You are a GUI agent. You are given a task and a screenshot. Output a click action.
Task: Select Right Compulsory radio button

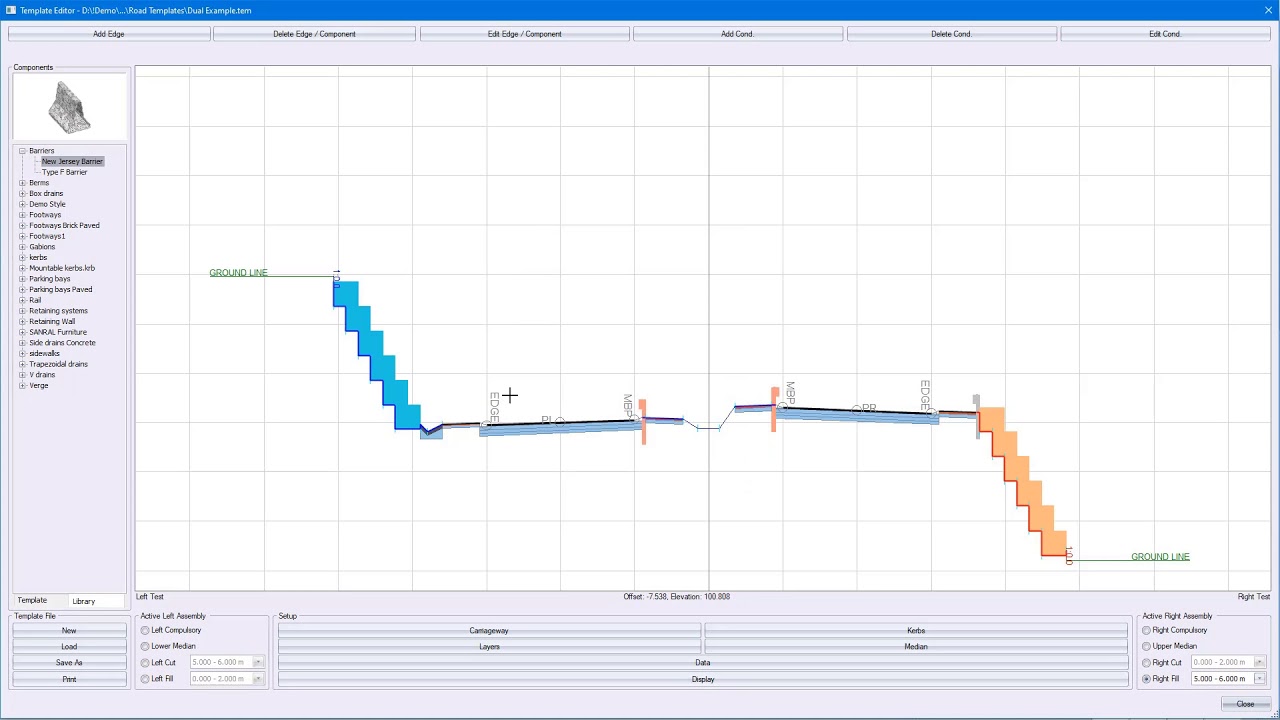point(1147,631)
